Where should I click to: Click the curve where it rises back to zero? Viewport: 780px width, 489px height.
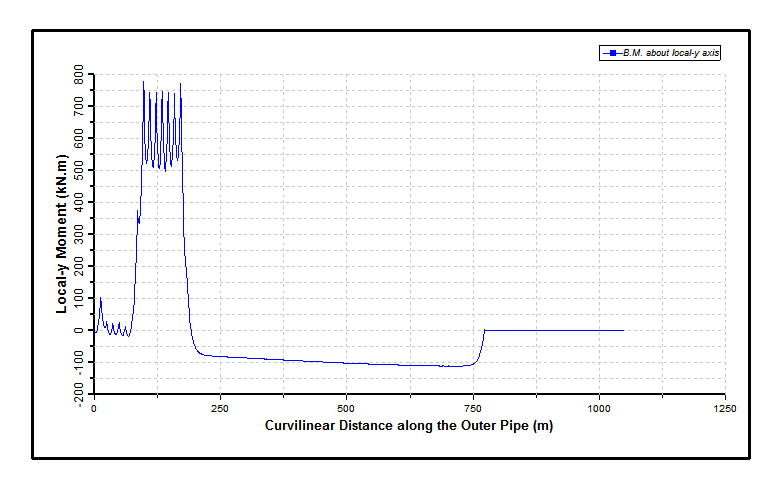[481, 340]
